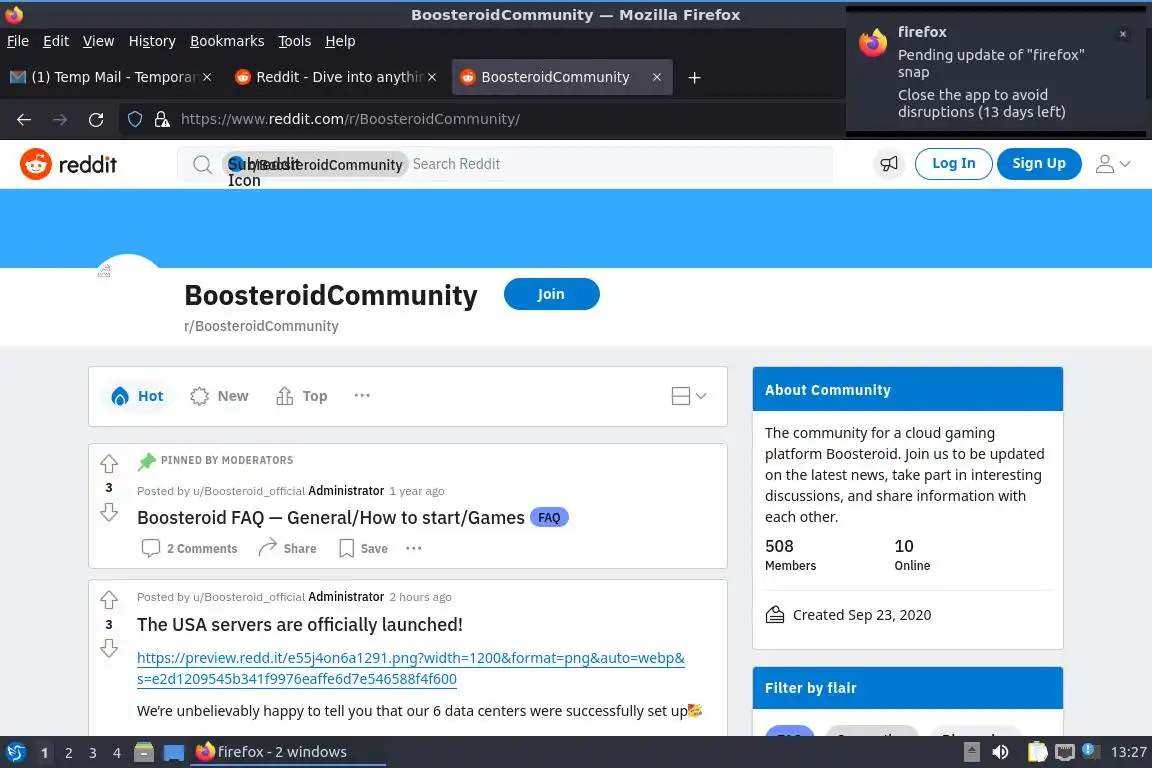Screen dimensions: 1152x768
Task: Sort posts by New
Action: point(219,396)
